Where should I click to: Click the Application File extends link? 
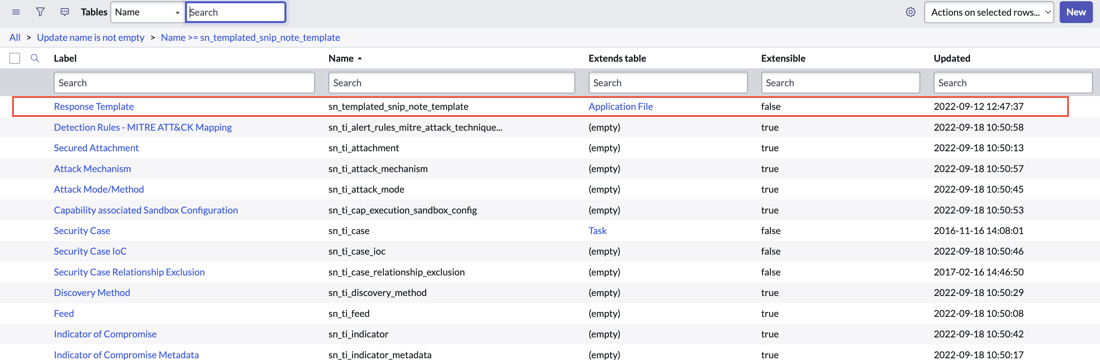coord(621,107)
